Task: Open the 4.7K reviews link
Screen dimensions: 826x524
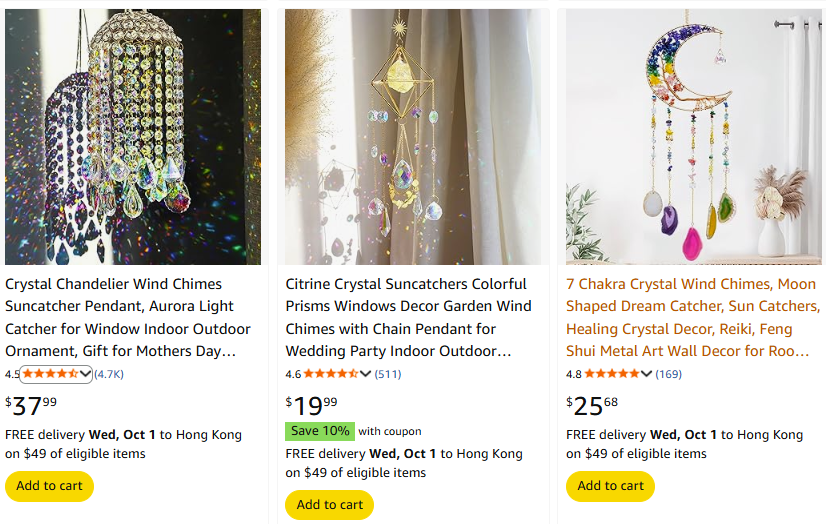Action: tap(109, 374)
